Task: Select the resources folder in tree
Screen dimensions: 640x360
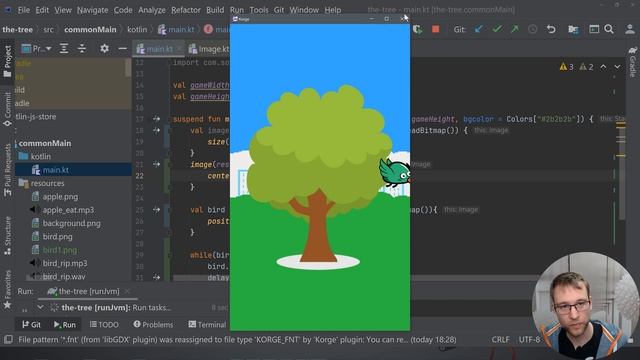Action: 47,183
